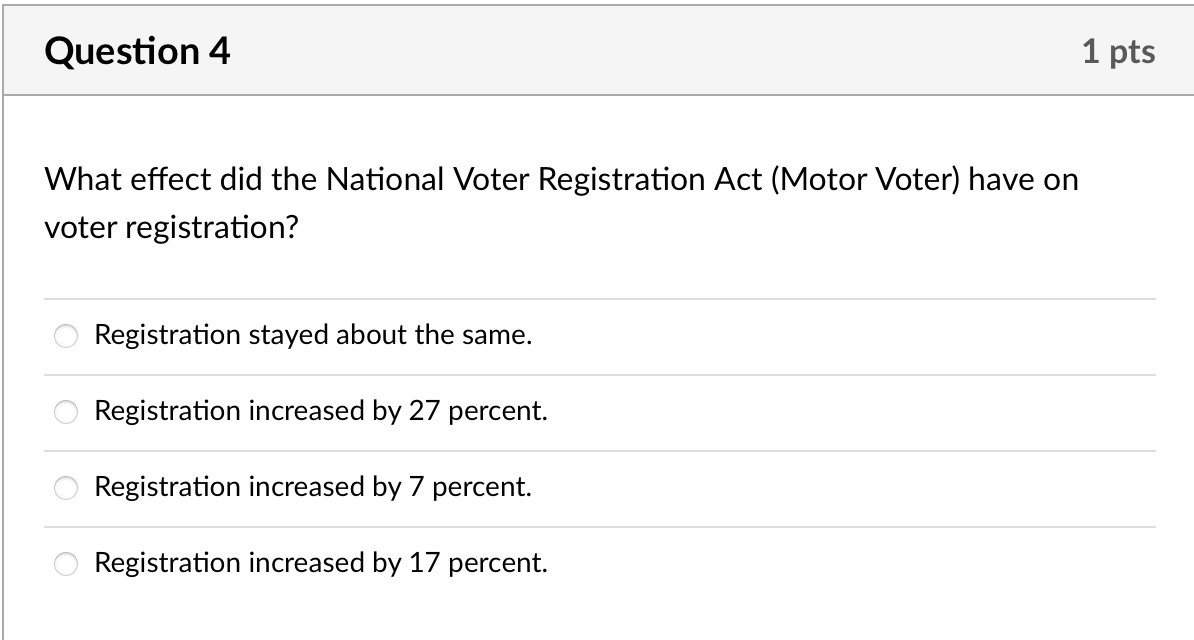Mark the 7 percent increase radio option
The image size is (1194, 640).
pyautogui.click(x=66, y=488)
